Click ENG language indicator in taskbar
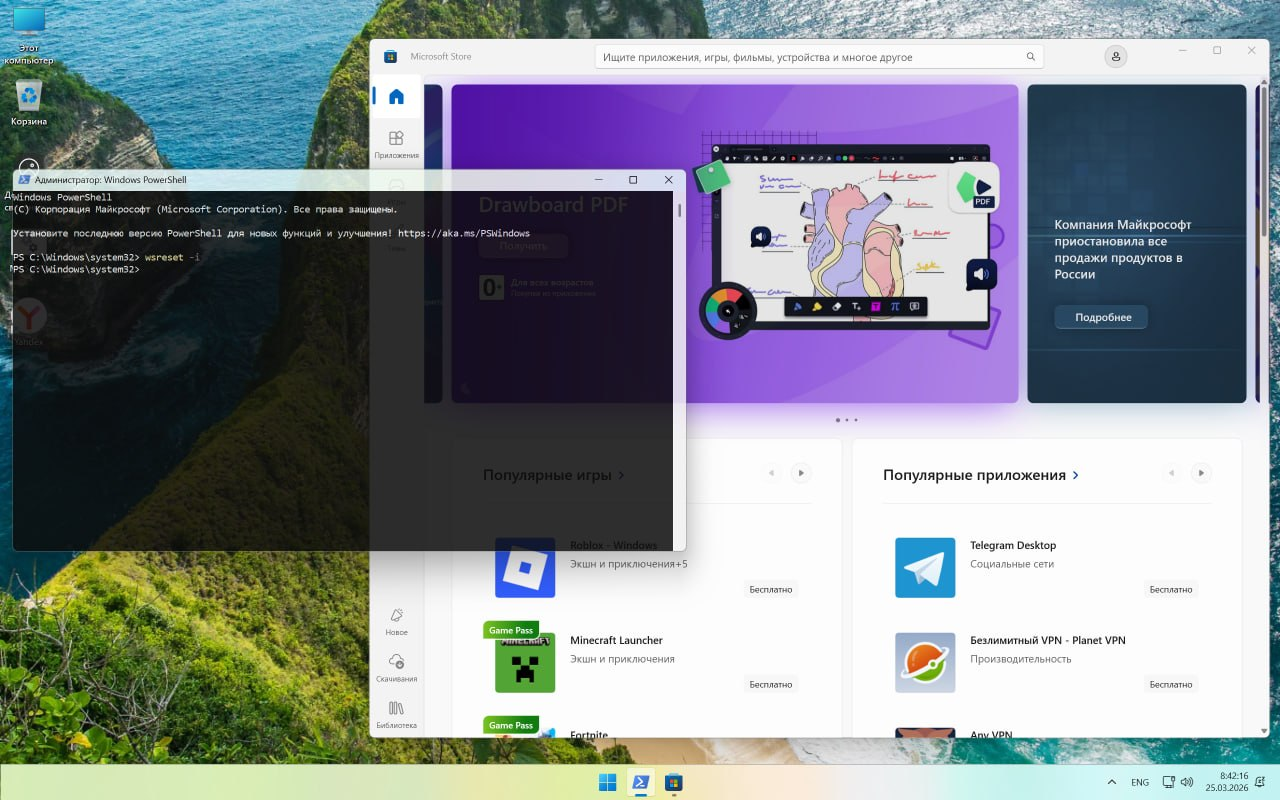The height and width of the screenshot is (800, 1280). coord(1140,782)
